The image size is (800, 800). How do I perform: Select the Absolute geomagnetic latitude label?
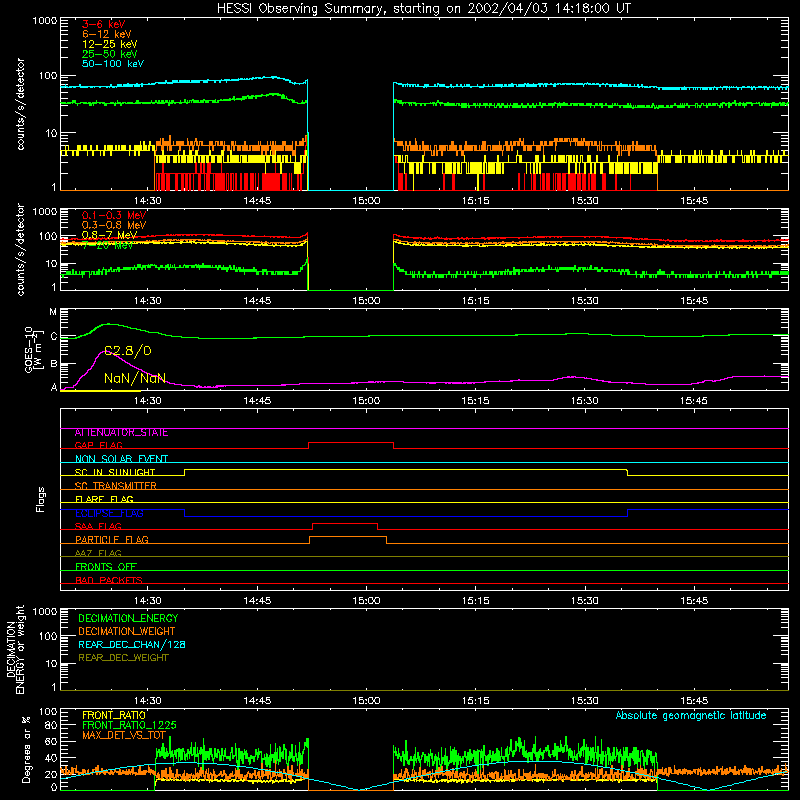[x=691, y=715]
